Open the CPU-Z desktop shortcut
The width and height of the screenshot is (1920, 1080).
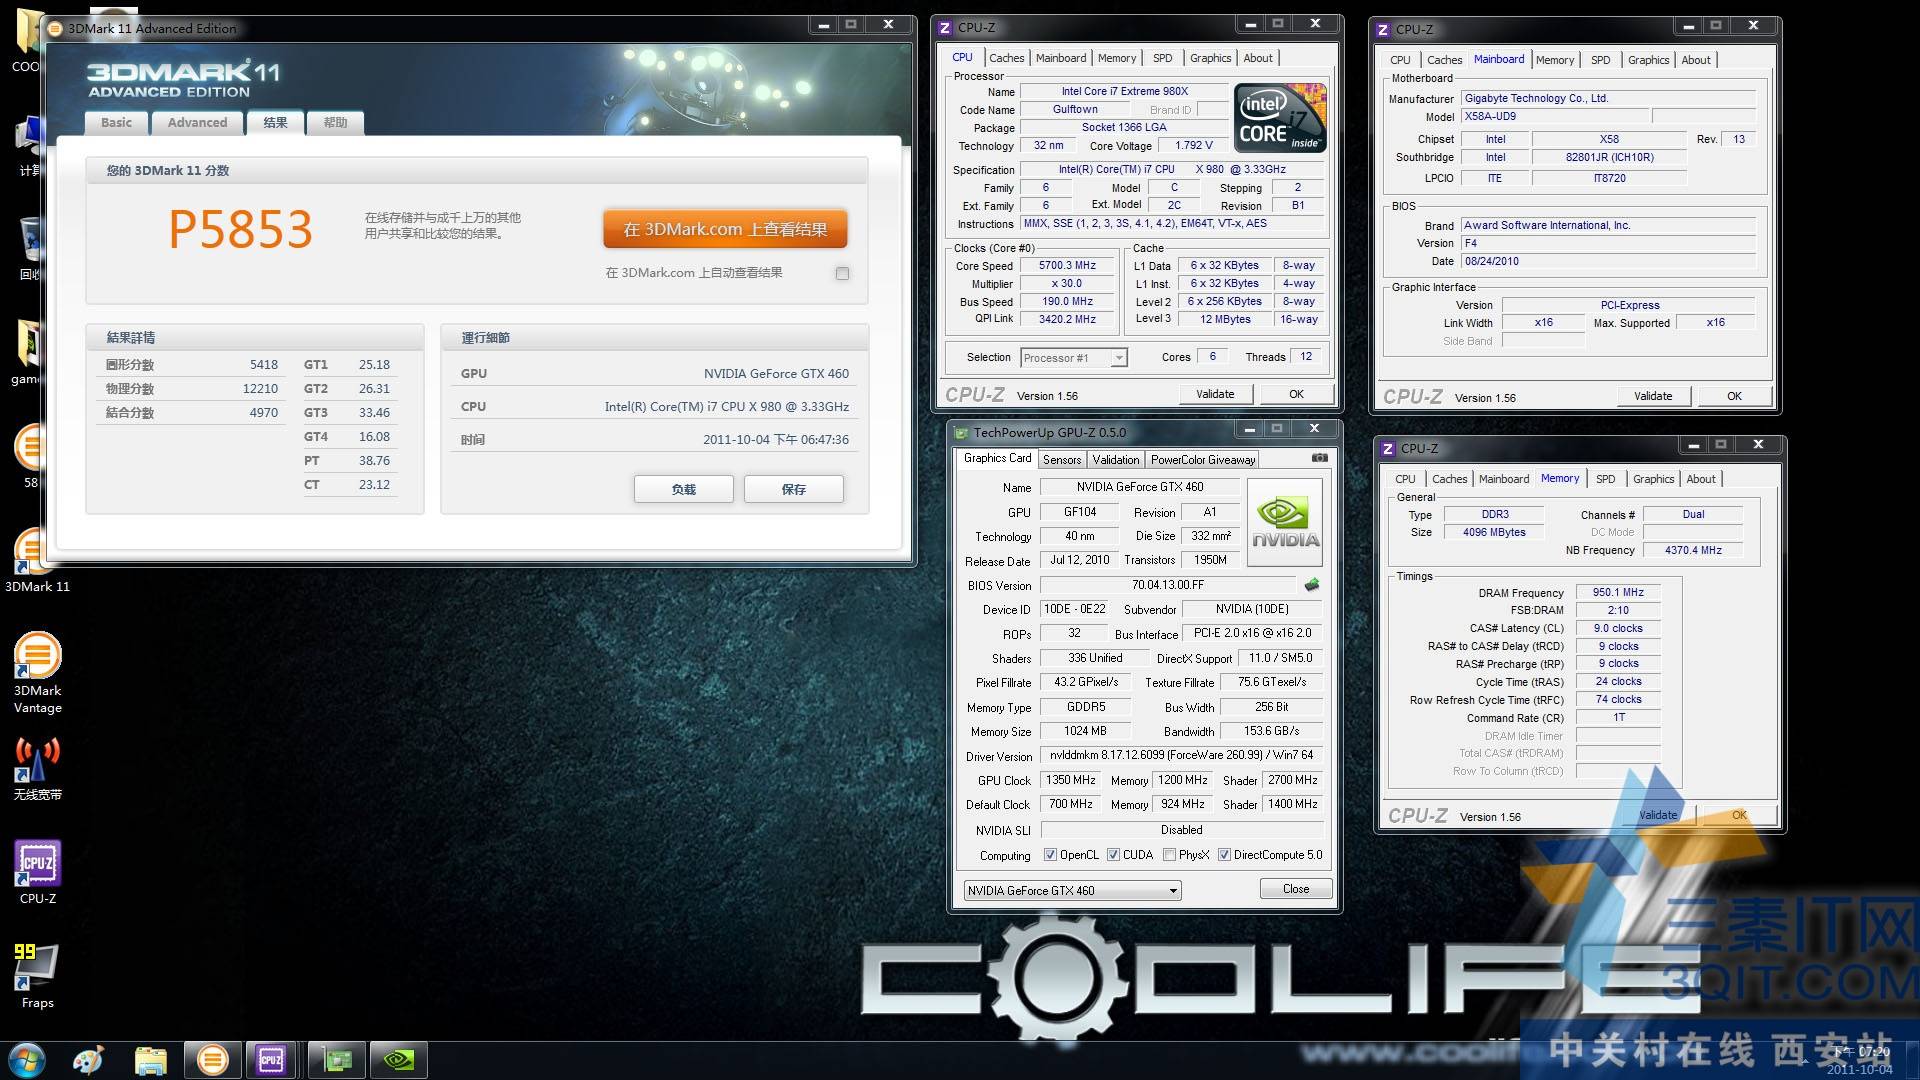point(37,872)
